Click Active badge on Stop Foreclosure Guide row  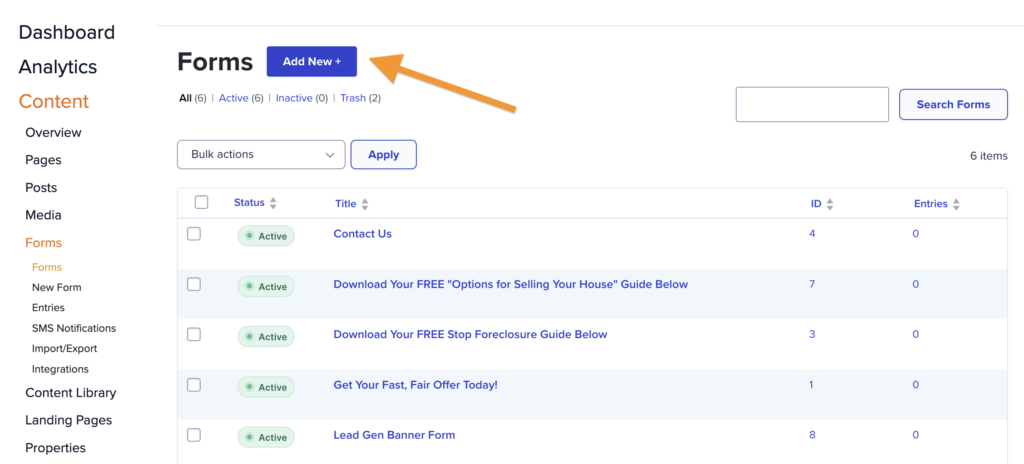click(266, 337)
